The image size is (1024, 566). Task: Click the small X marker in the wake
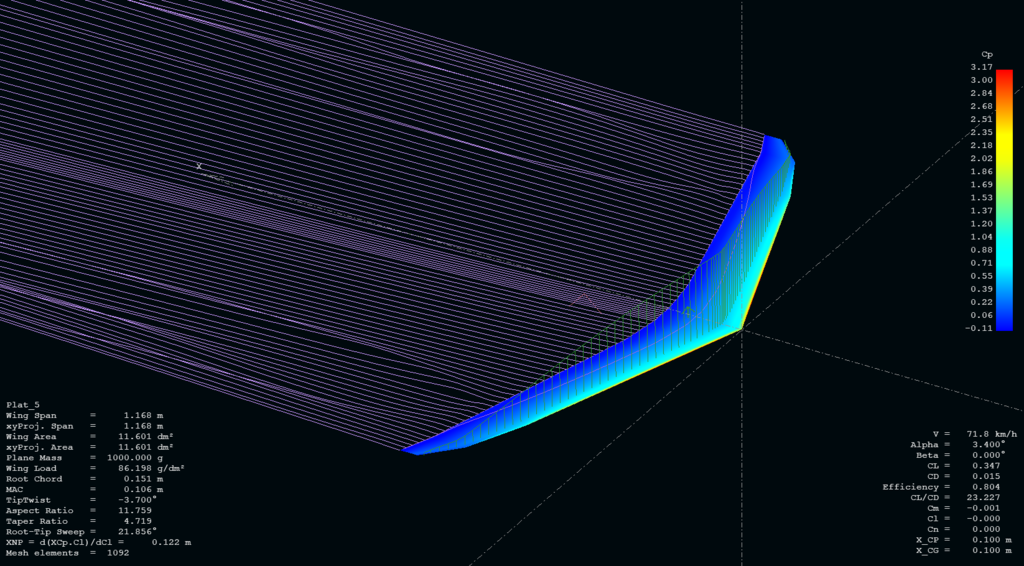(x=199, y=166)
